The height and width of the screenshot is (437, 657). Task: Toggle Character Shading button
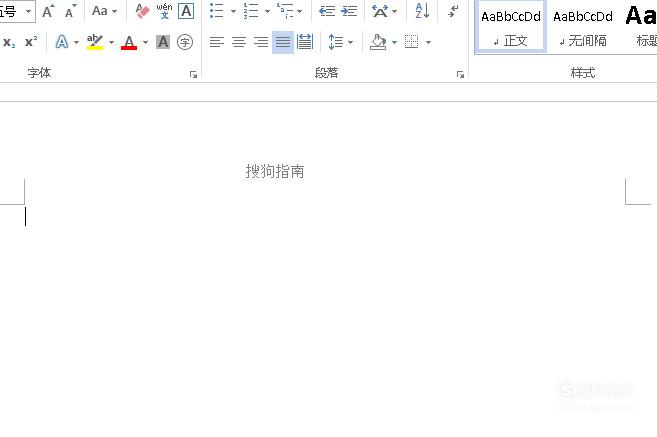(x=163, y=42)
